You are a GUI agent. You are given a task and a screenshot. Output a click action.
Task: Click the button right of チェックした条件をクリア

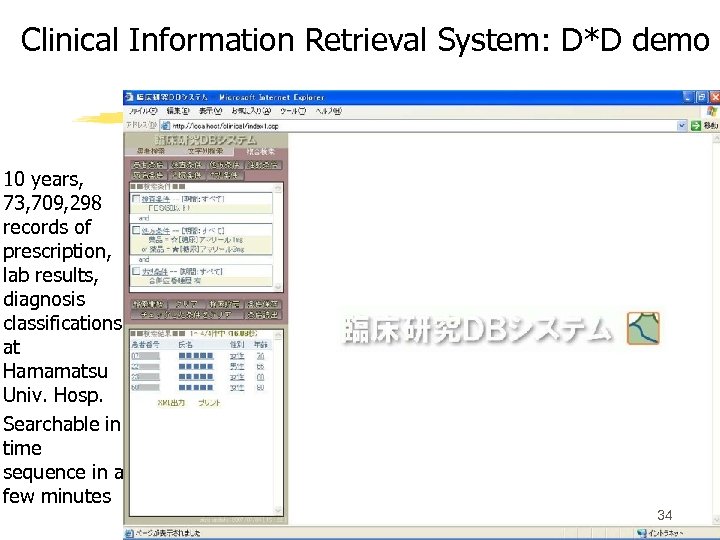[x=263, y=315]
